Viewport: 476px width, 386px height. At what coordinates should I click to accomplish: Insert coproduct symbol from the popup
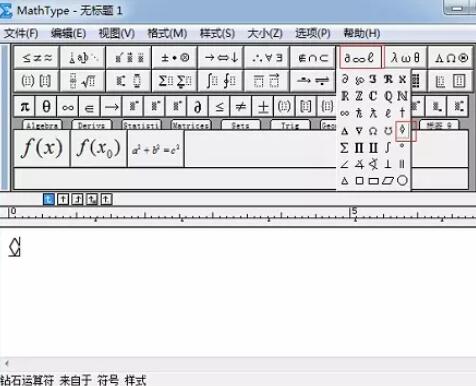373,147
